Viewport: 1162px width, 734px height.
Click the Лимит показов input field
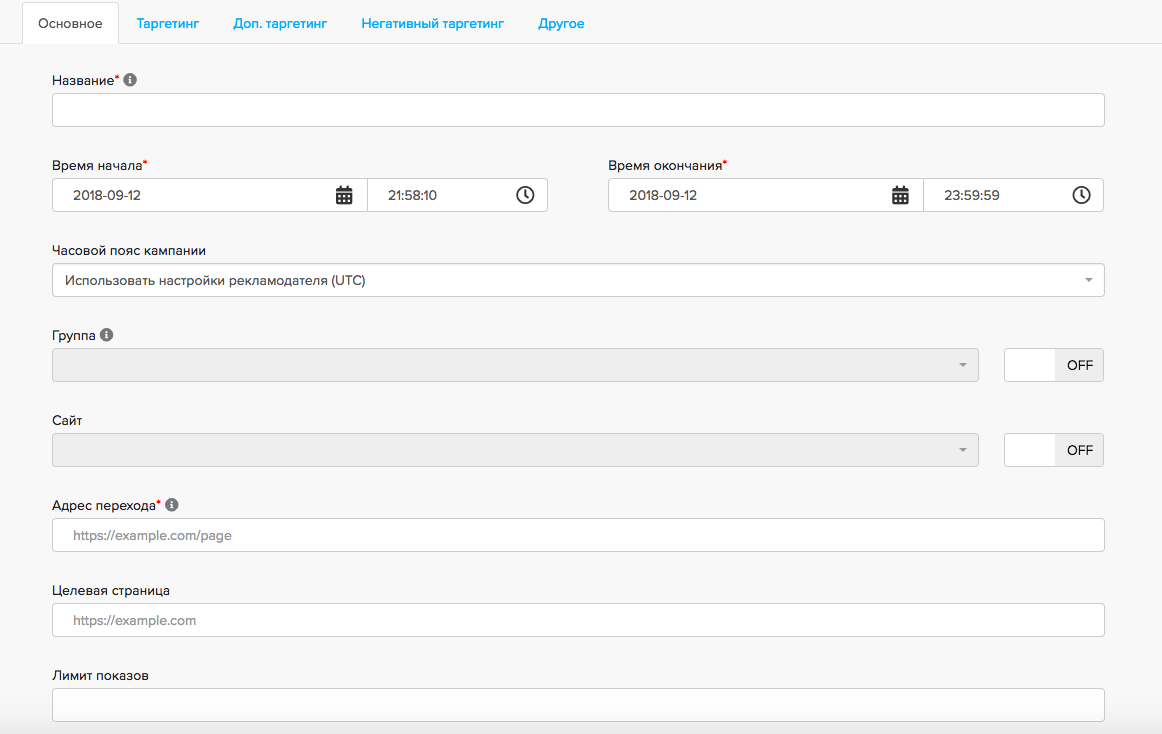click(578, 704)
